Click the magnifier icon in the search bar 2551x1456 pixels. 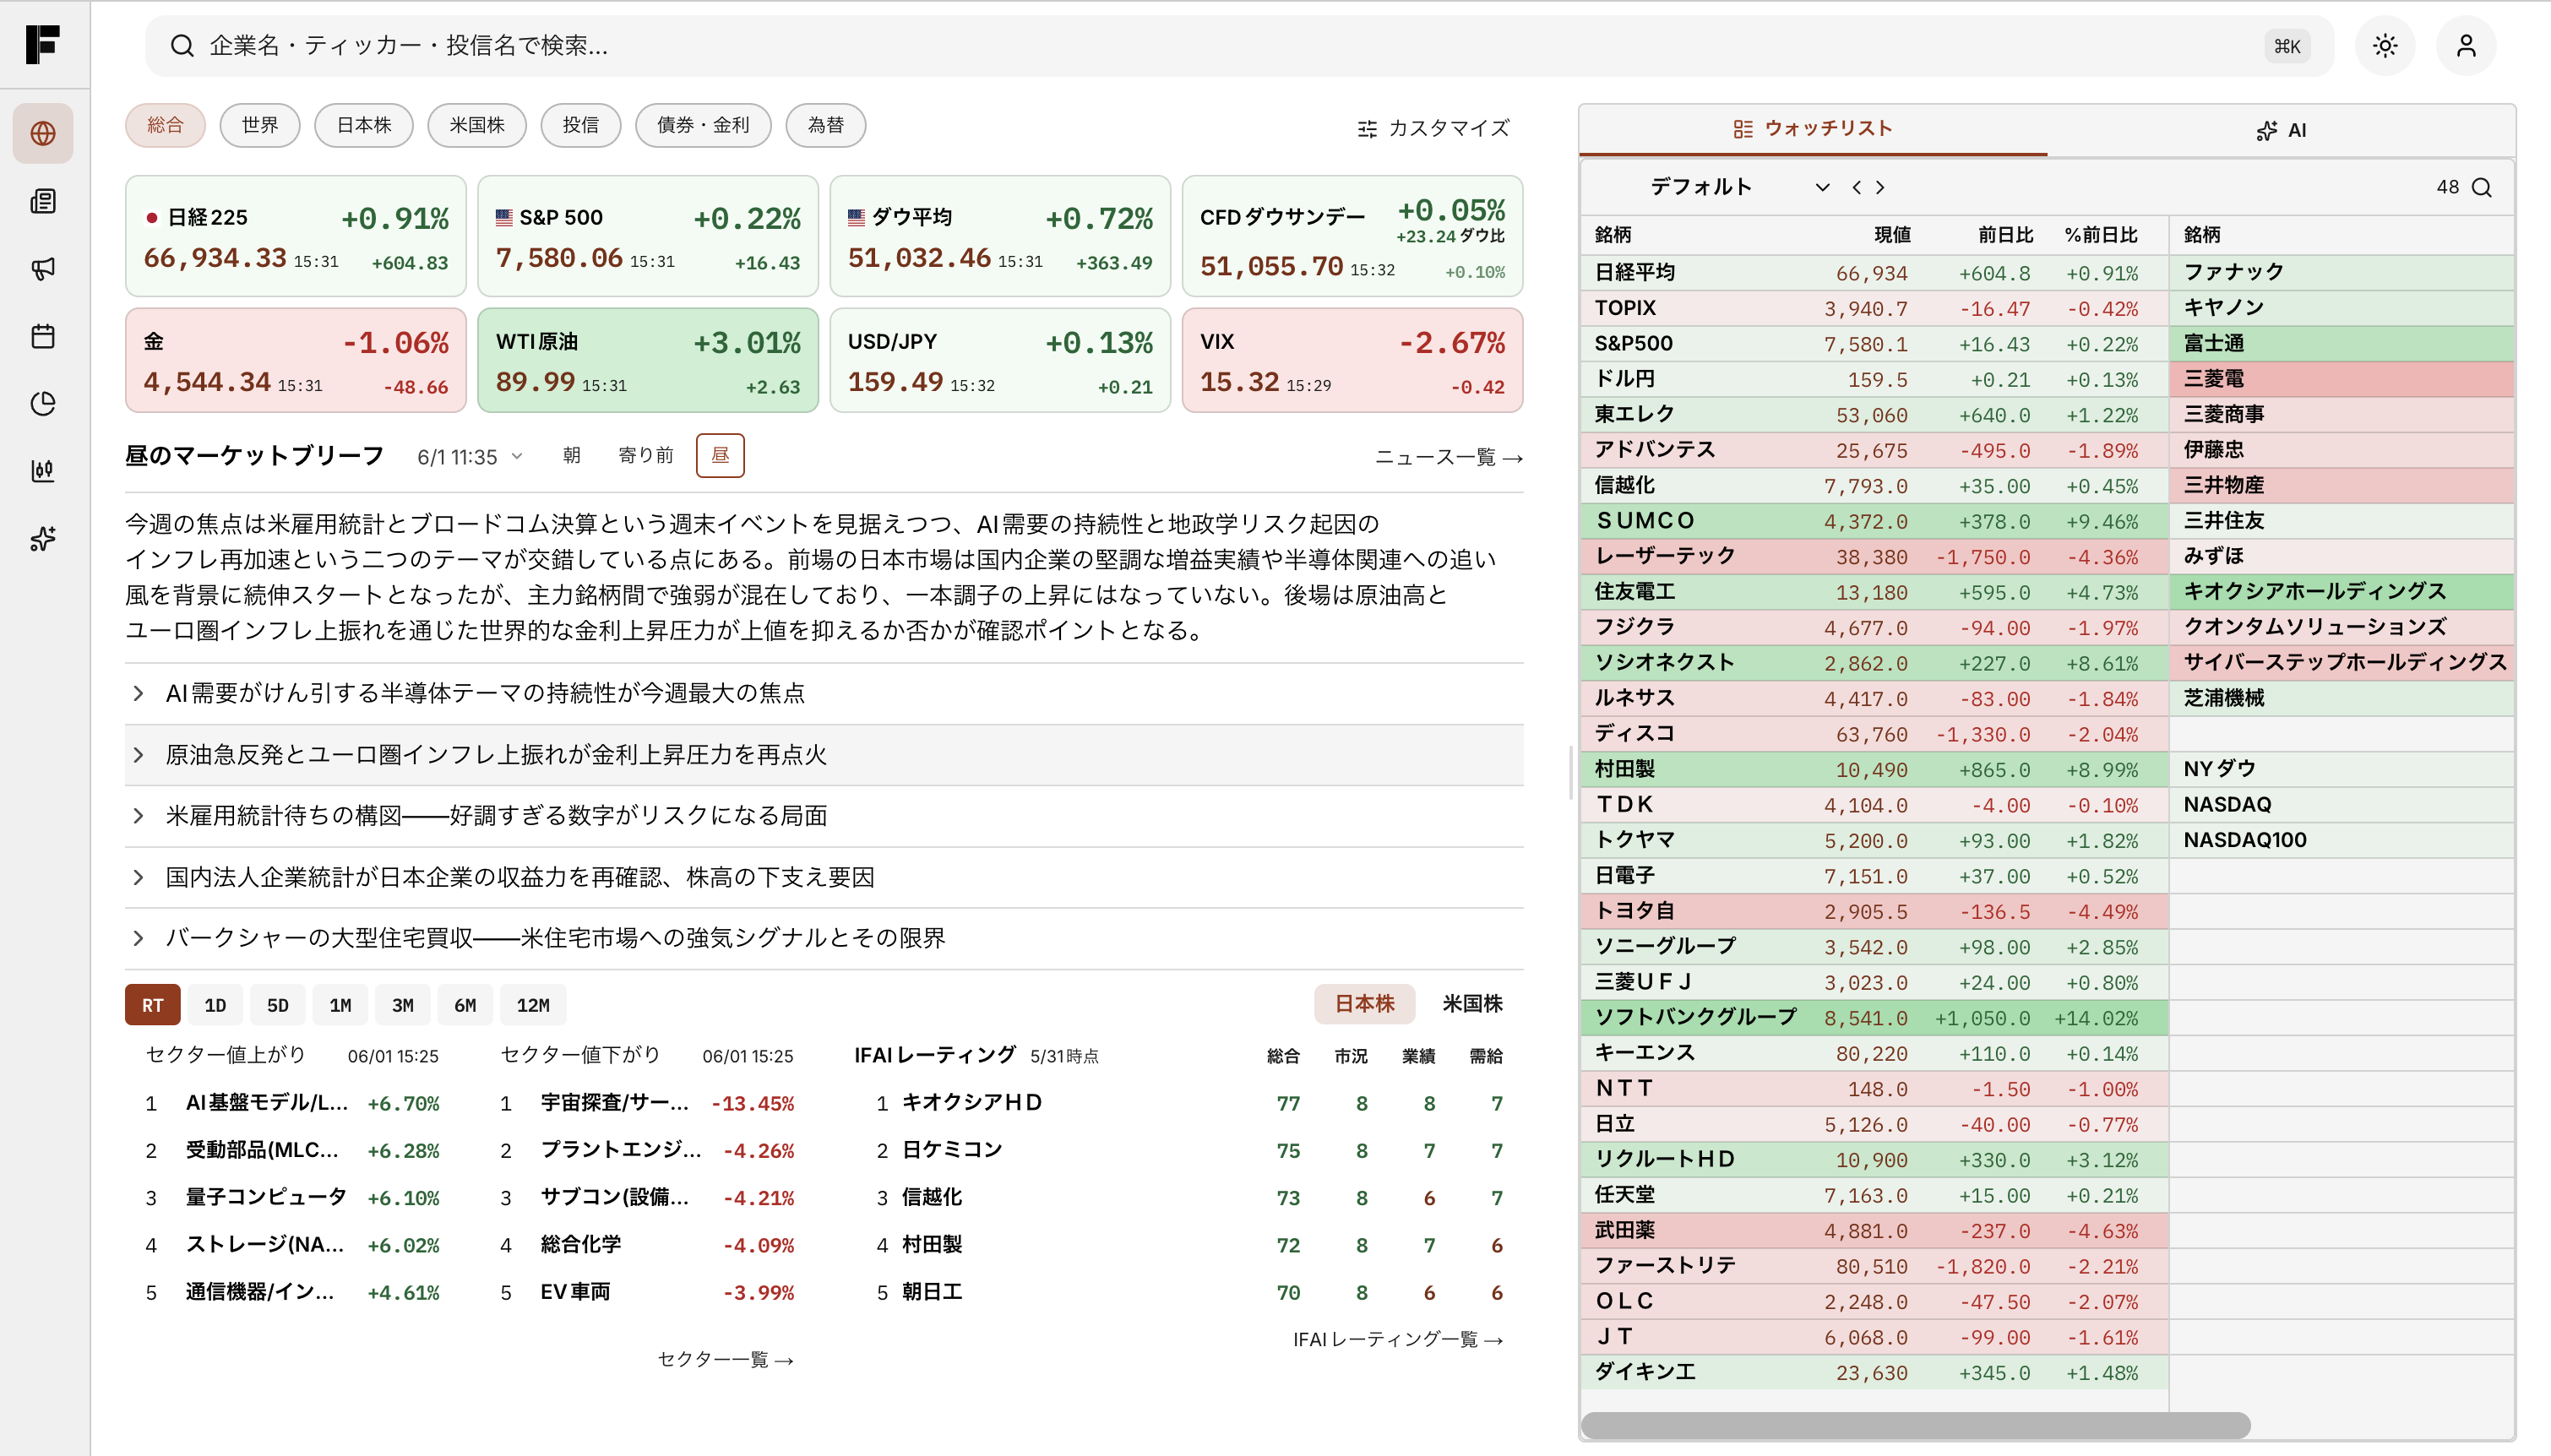click(x=182, y=46)
